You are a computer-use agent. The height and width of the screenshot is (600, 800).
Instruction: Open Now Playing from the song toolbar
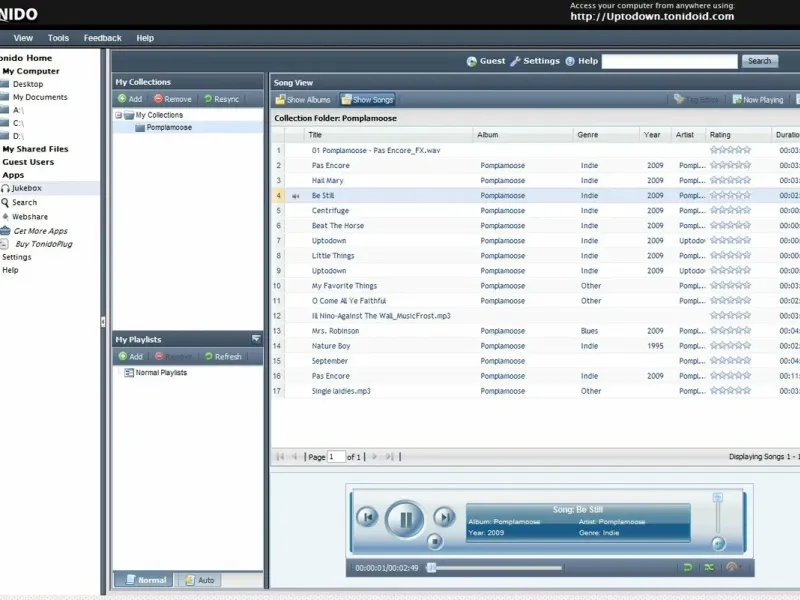click(757, 100)
